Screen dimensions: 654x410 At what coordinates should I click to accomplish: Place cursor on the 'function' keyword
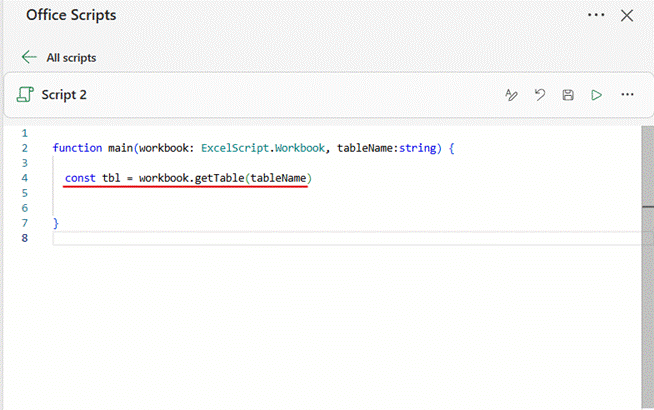(x=77, y=148)
